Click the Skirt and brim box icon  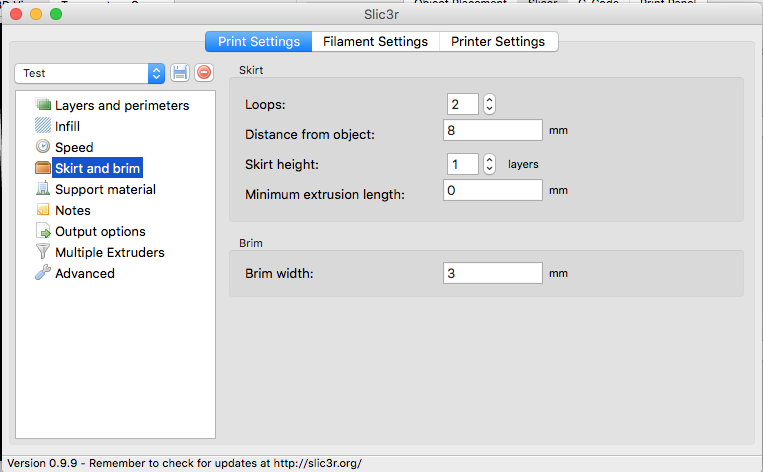(x=43, y=168)
